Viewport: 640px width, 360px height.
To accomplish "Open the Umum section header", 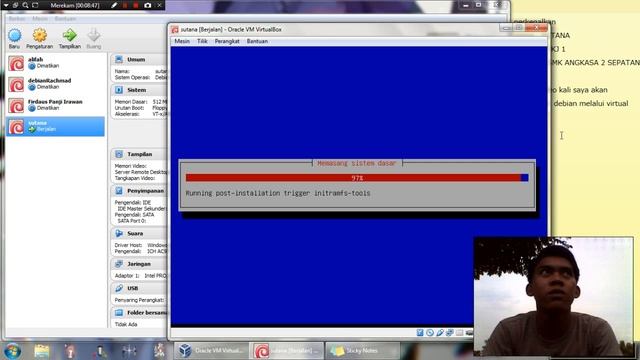I will coord(139,60).
